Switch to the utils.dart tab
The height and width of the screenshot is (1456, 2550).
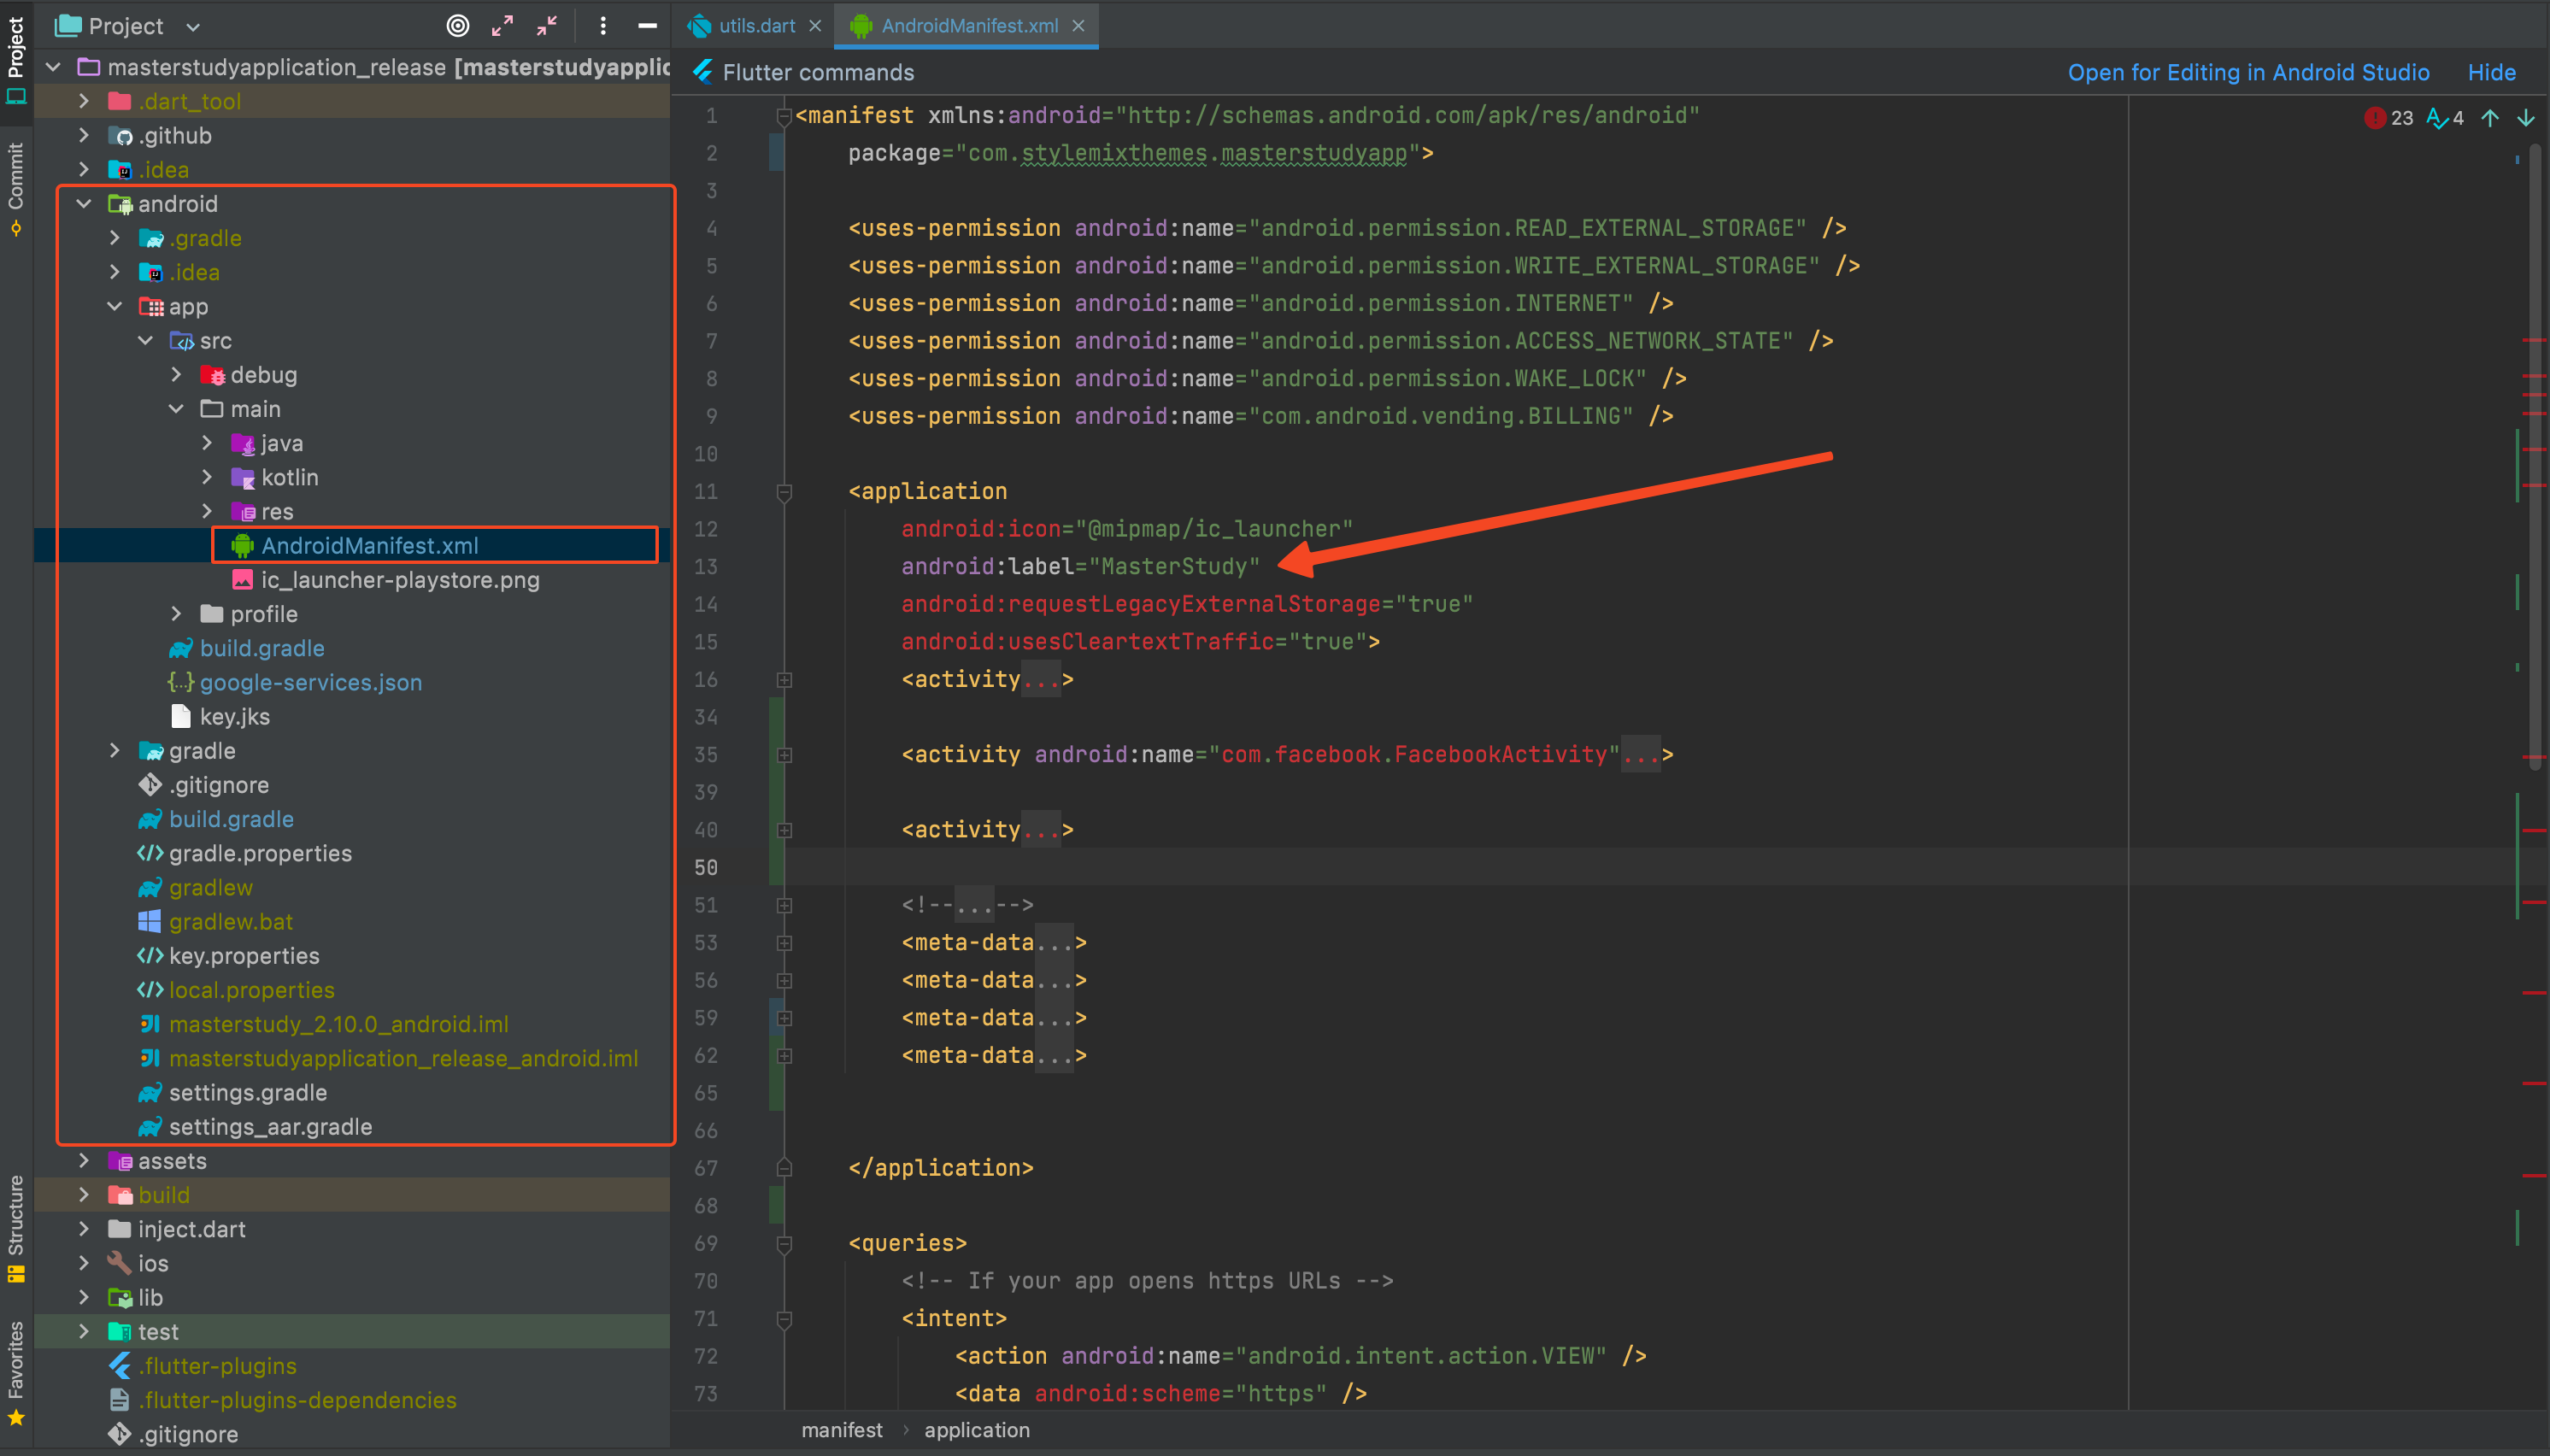click(x=756, y=26)
